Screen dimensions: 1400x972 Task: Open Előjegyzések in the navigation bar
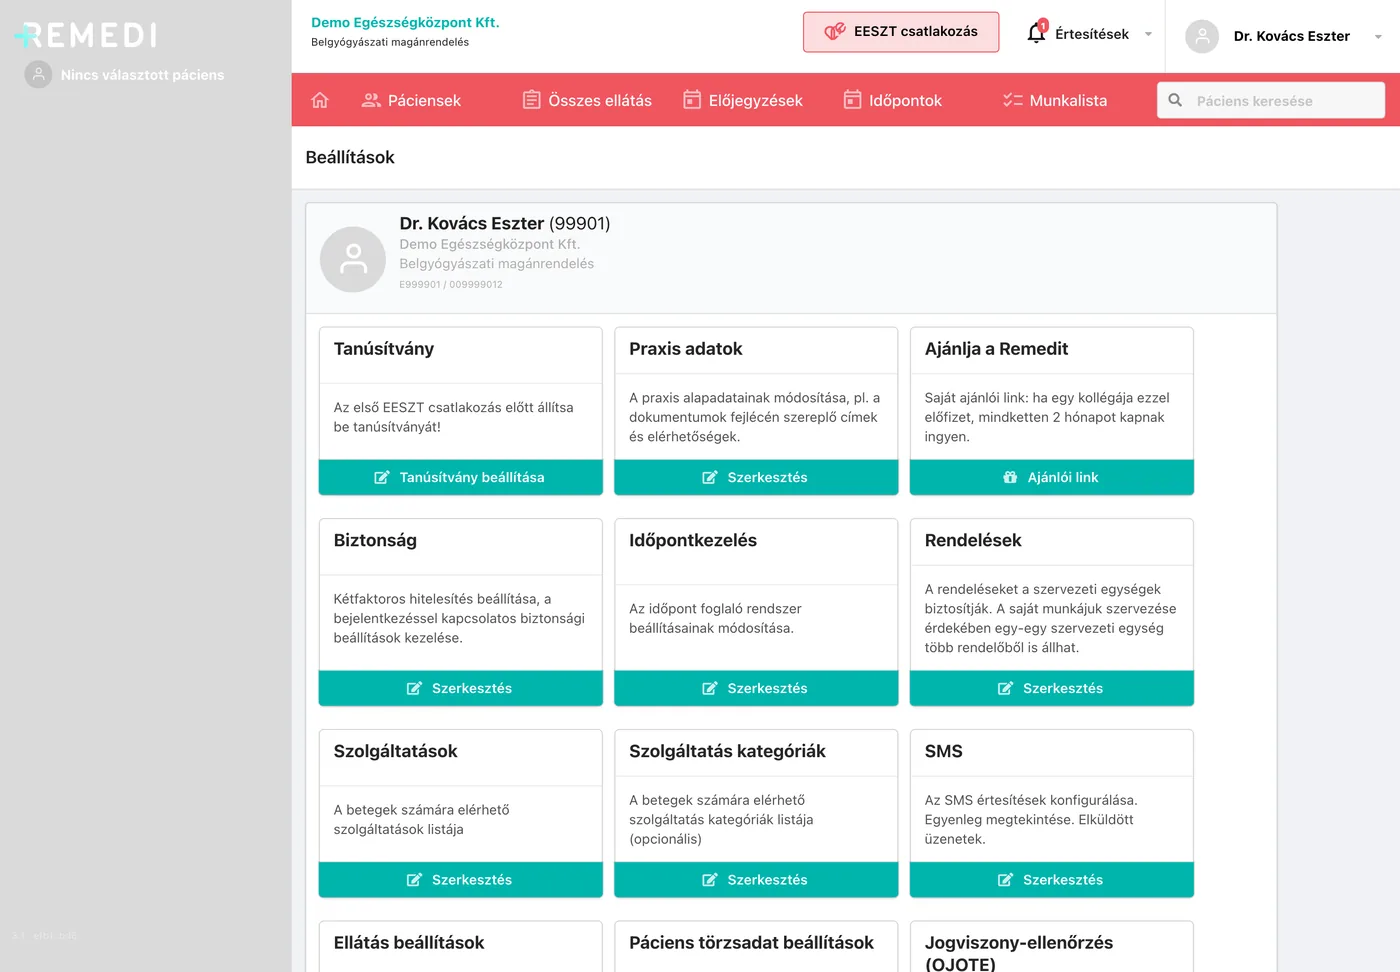point(743,100)
